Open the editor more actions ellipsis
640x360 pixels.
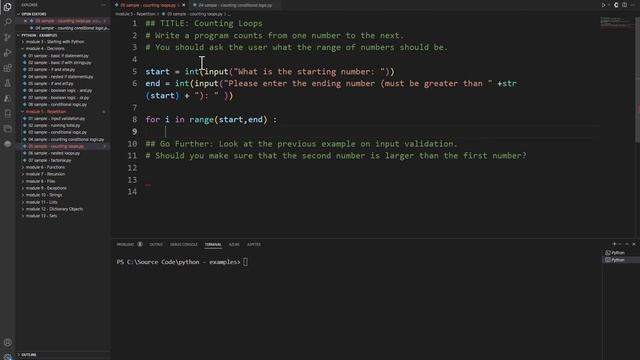(633, 5)
